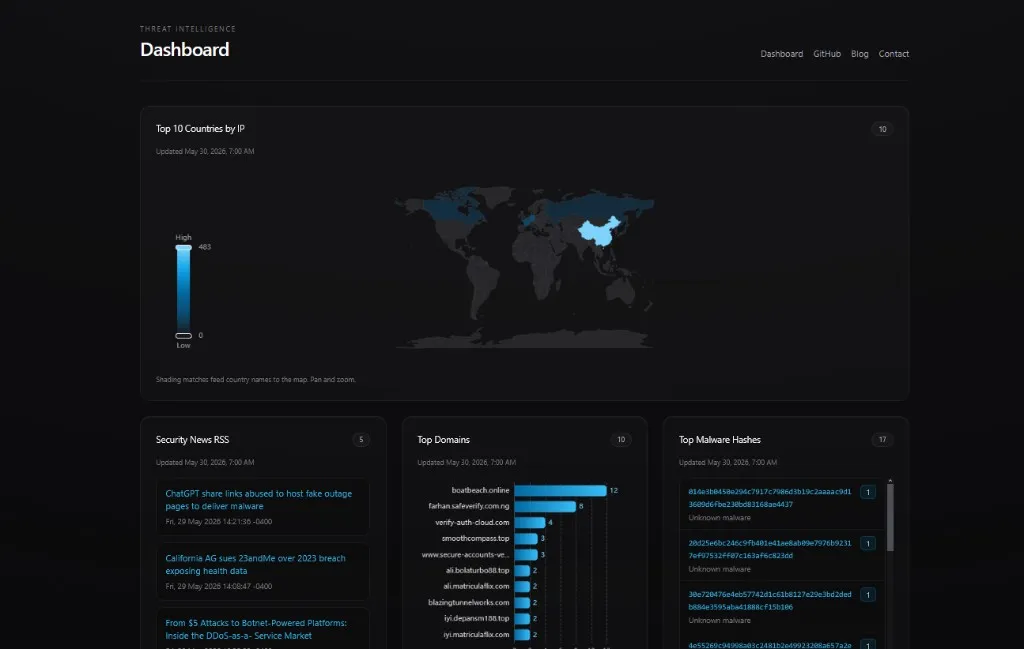
Task: Open the ChatGPT share links abused article
Action: pyautogui.click(x=259, y=499)
